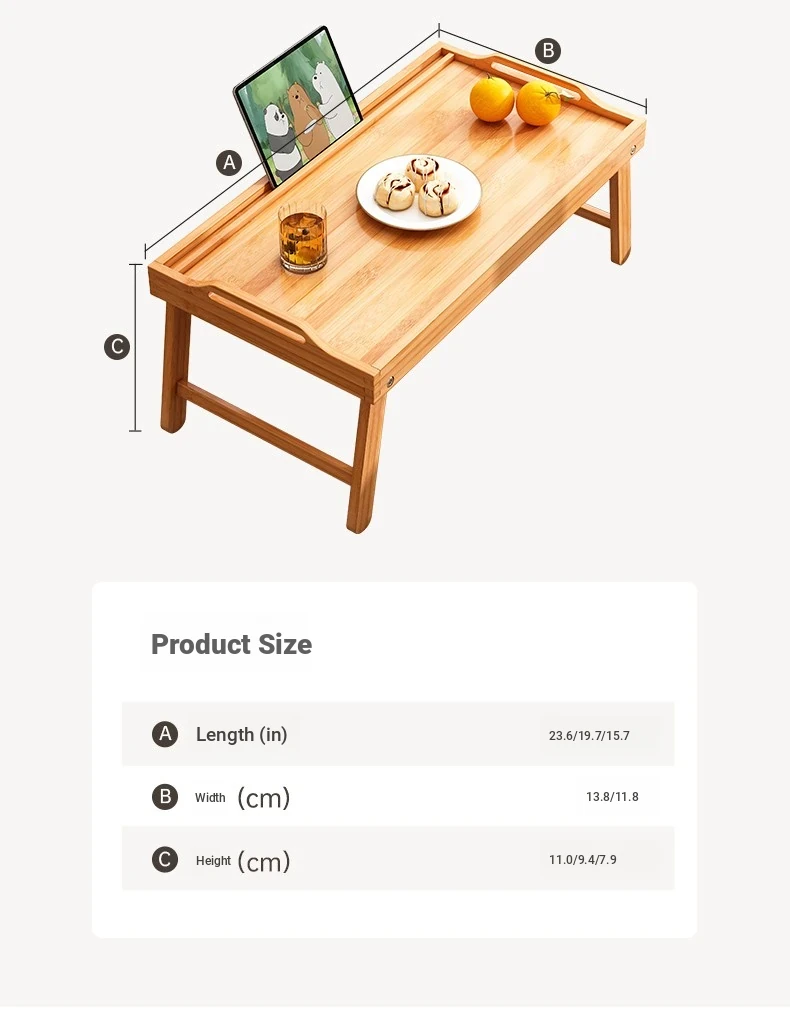790x1012 pixels.
Task: Click the glass of tea on the tray
Action: click(302, 237)
